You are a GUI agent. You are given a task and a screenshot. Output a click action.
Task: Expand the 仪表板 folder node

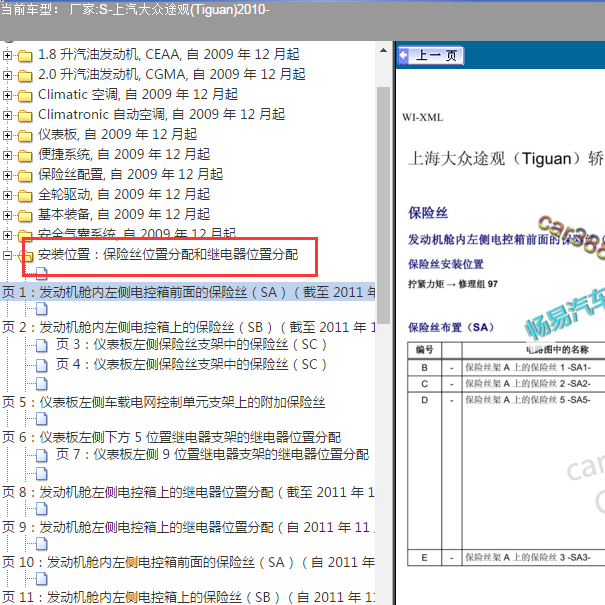pyautogui.click(x=7, y=135)
